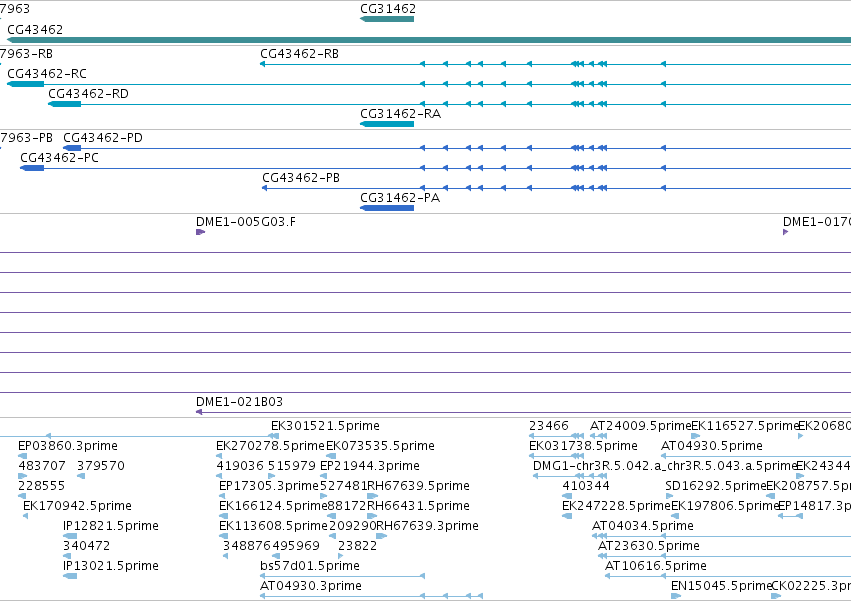Click EST EK270278.5prime
851x601 pixels.
pos(270,446)
